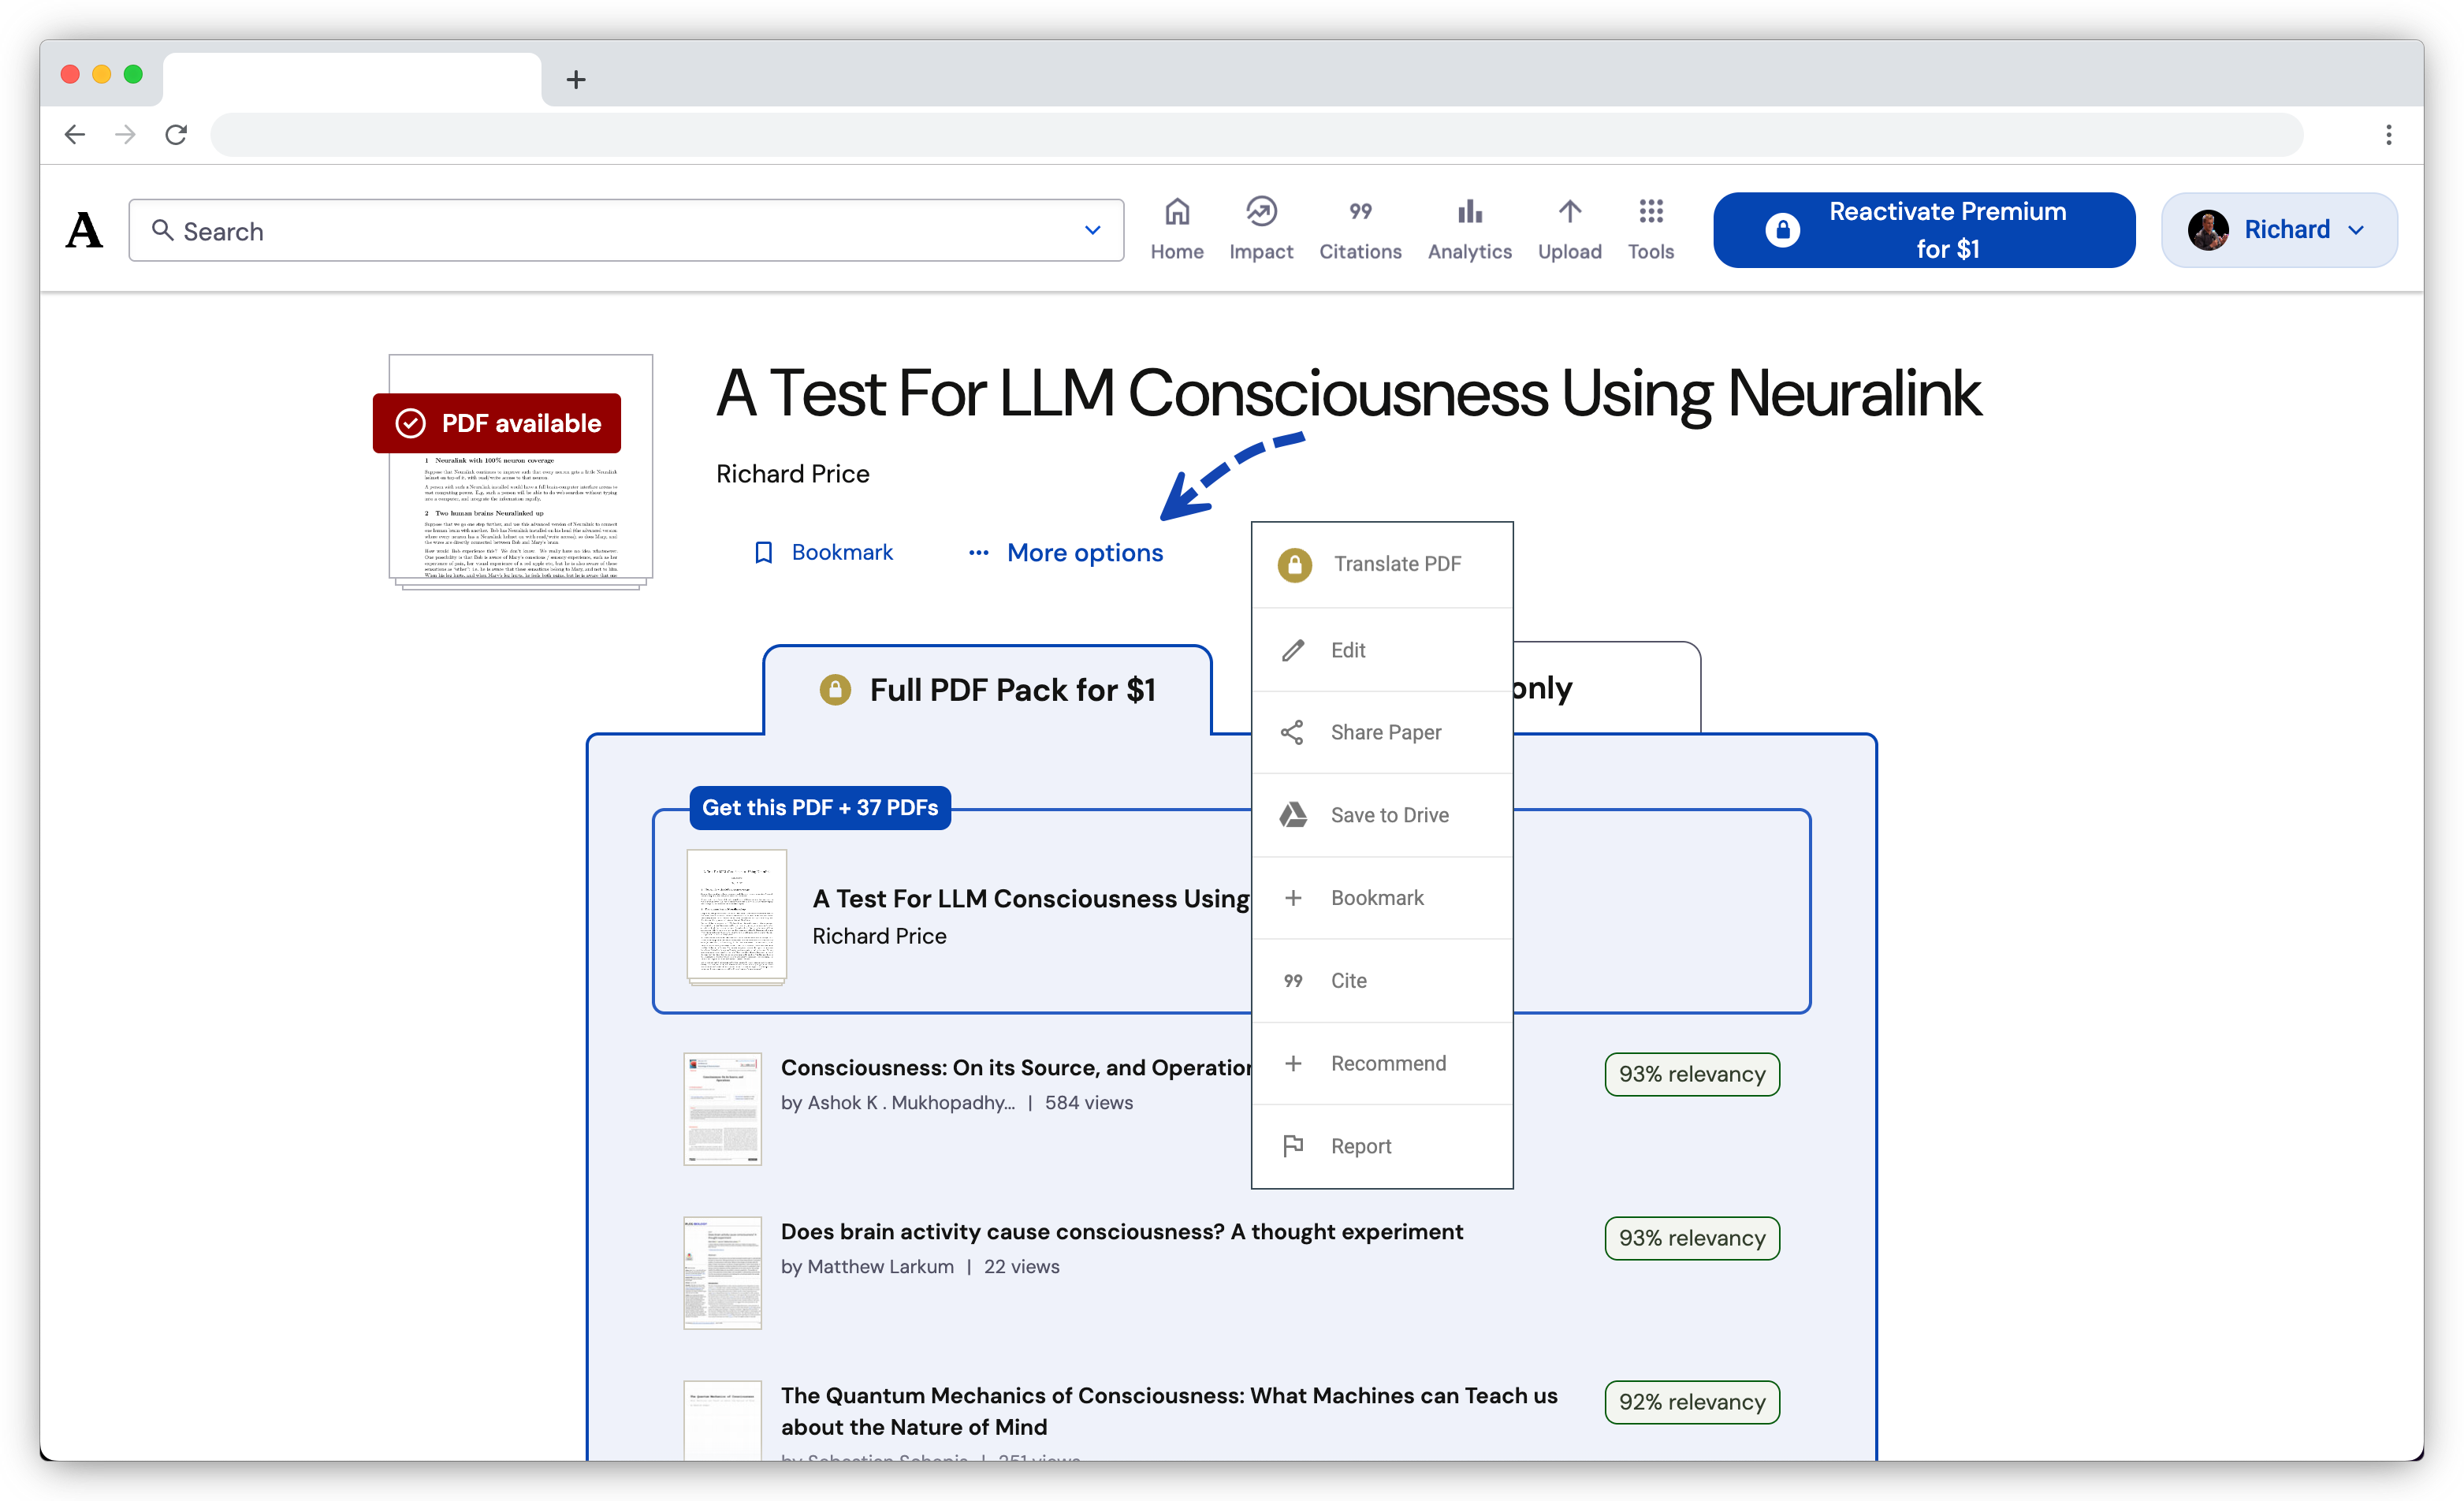
Task: Click the Ashok K. Mukhopadhyay paper thumbnail
Action: click(722, 1109)
